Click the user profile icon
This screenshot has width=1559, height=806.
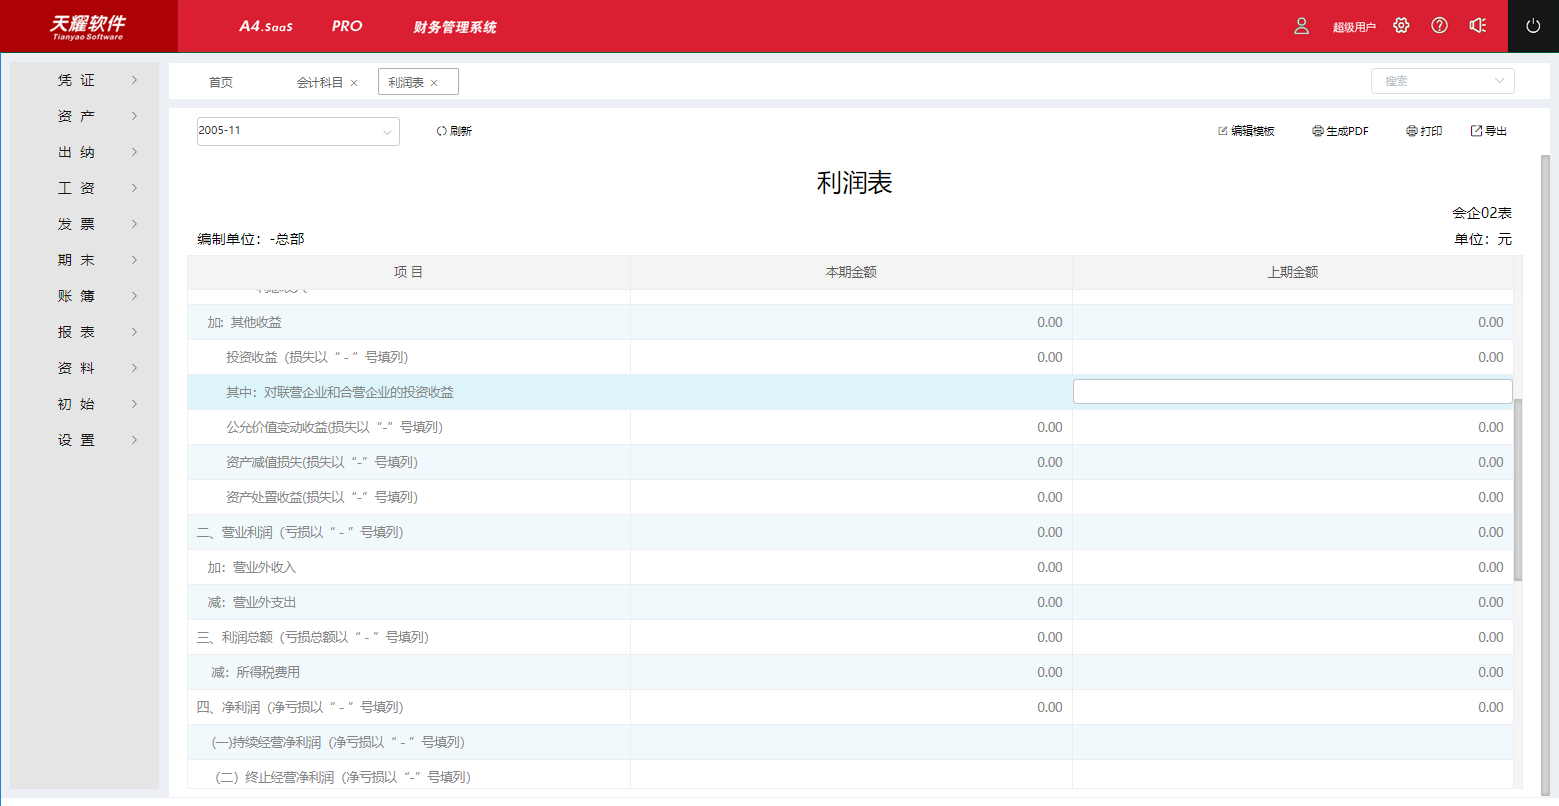pyautogui.click(x=1301, y=26)
